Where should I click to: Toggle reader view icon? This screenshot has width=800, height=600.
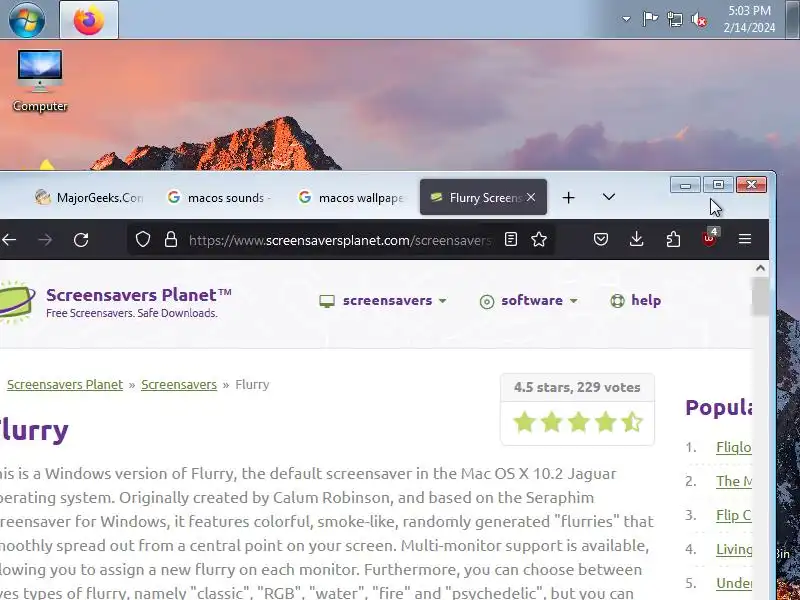511,239
